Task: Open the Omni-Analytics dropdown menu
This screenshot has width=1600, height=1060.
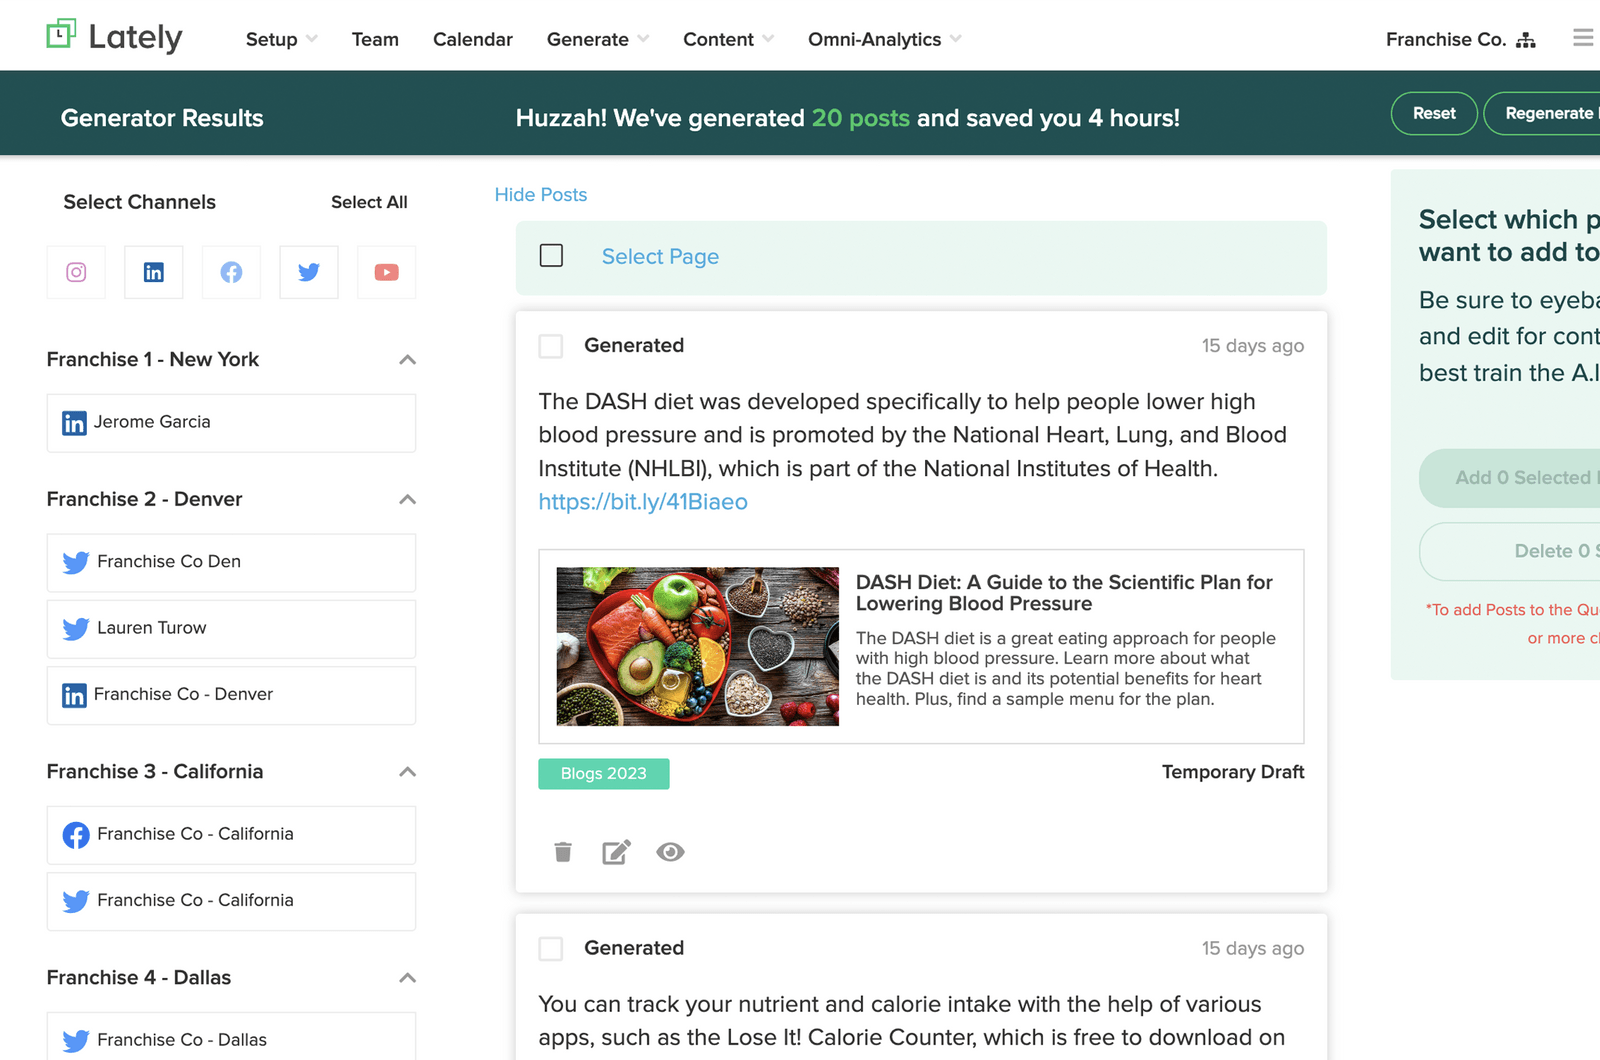Action: click(x=874, y=39)
